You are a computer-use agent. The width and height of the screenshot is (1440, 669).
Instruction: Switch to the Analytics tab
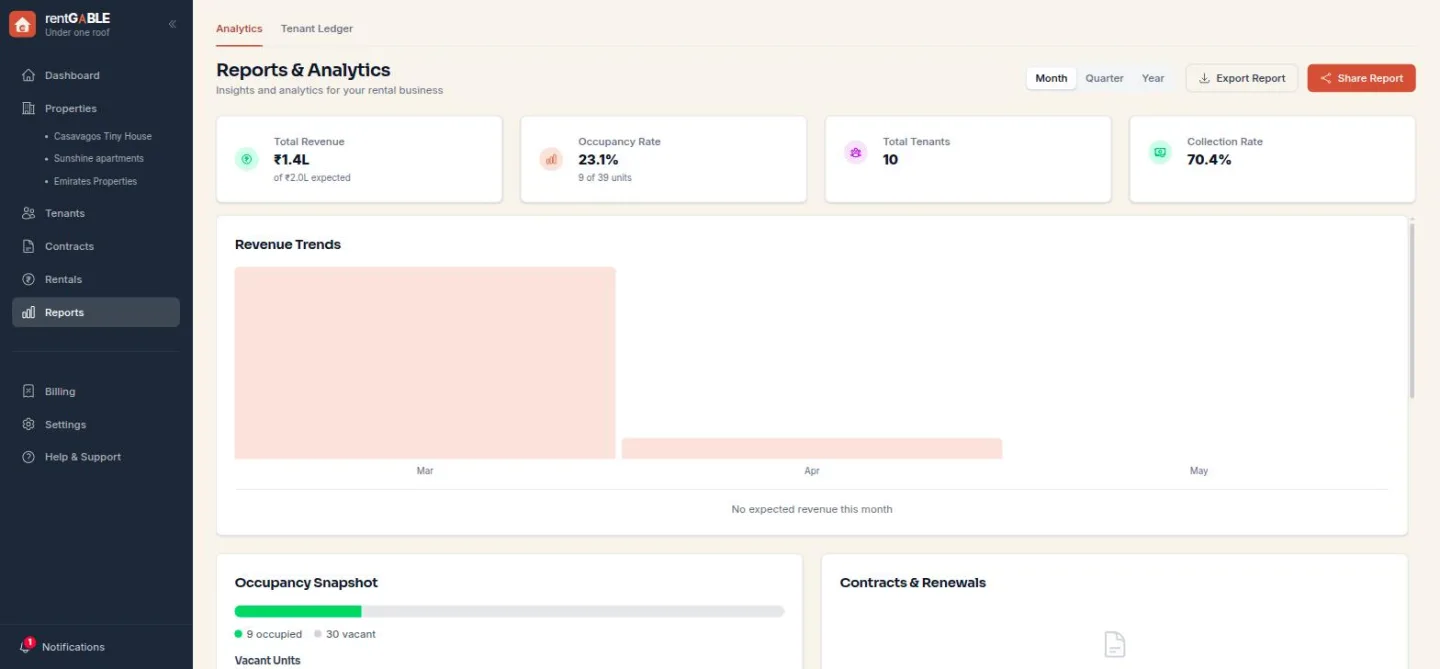tap(239, 29)
